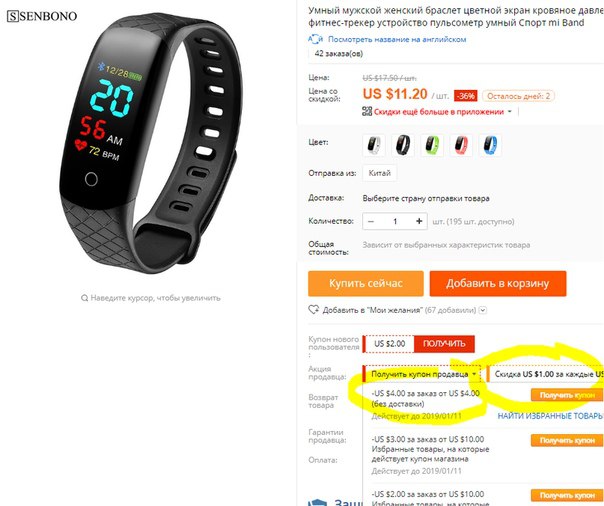Click Добавить в корзину button
This screenshot has height=506, width=604.
(x=498, y=283)
